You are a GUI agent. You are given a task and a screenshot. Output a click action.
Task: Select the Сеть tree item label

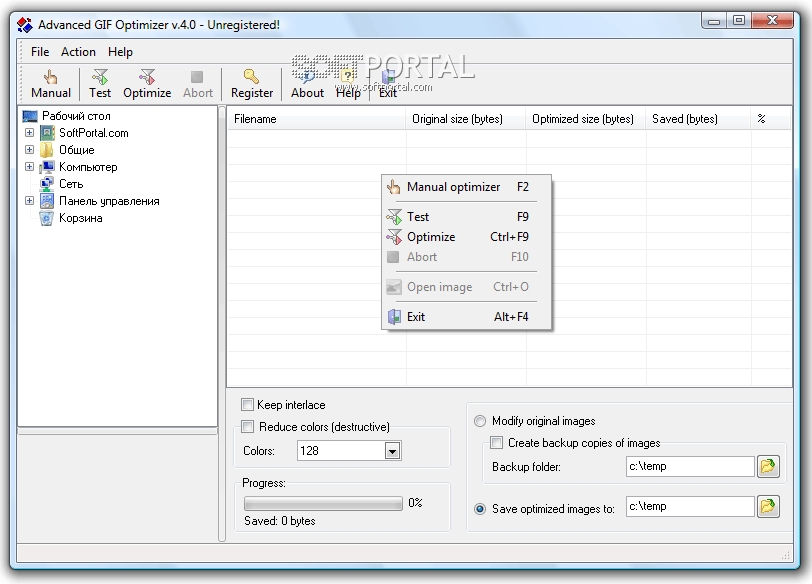coord(71,184)
